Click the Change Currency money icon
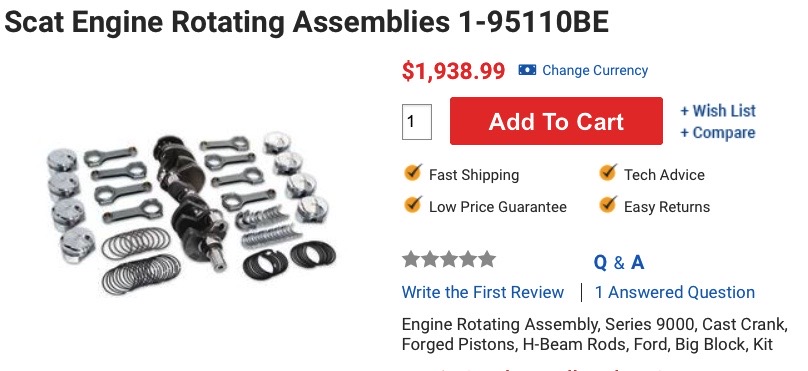Image resolution: width=808 pixels, height=371 pixels. 527,70
